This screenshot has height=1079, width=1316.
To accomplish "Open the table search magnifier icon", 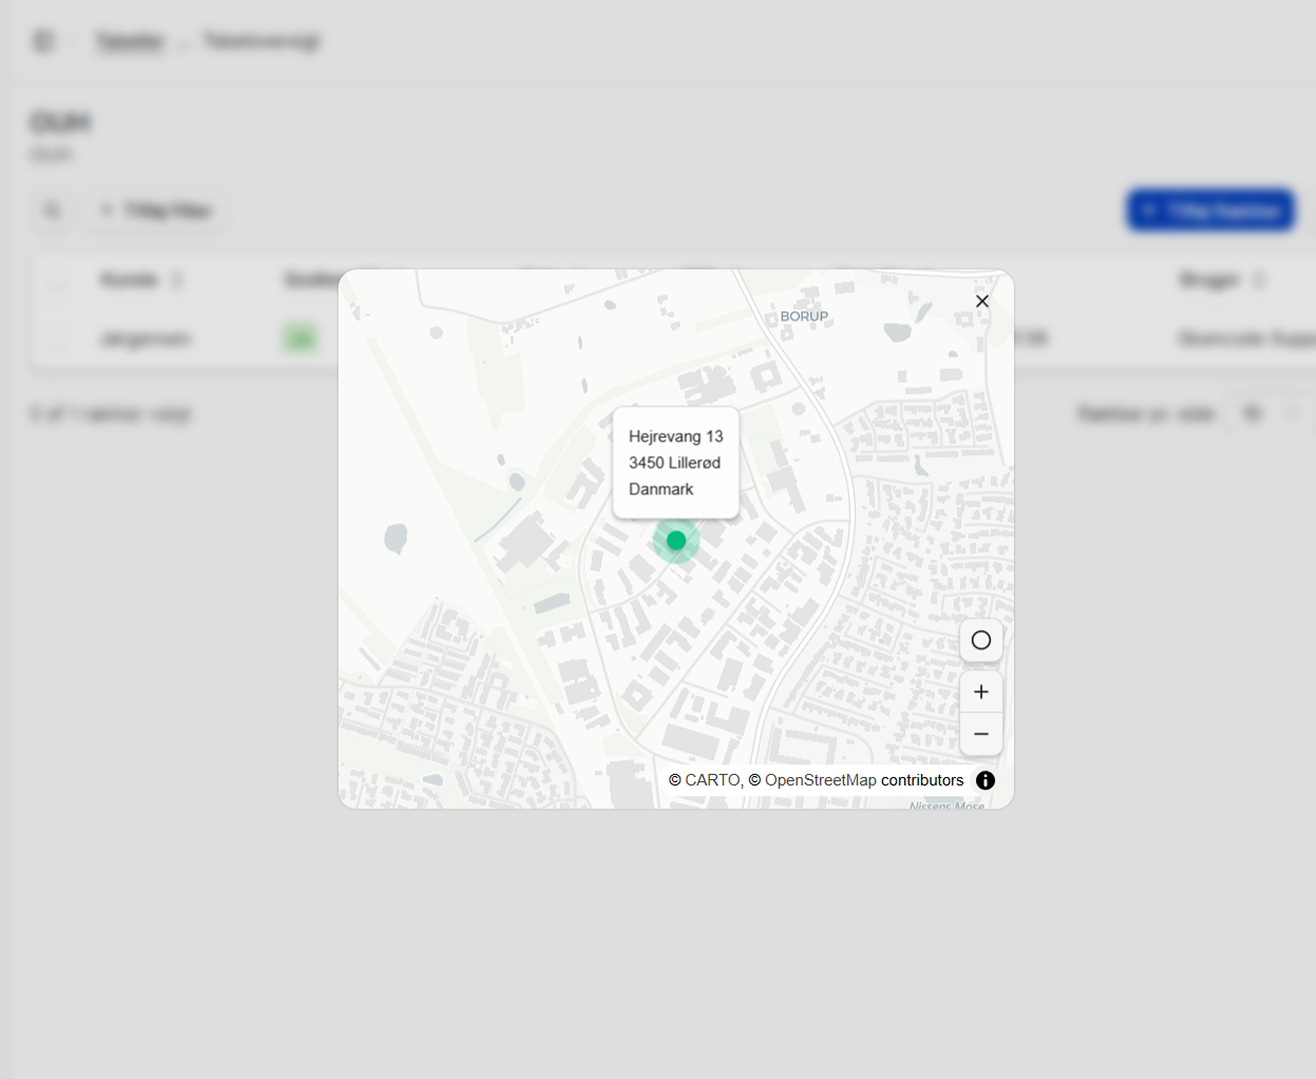I will pos(51,210).
